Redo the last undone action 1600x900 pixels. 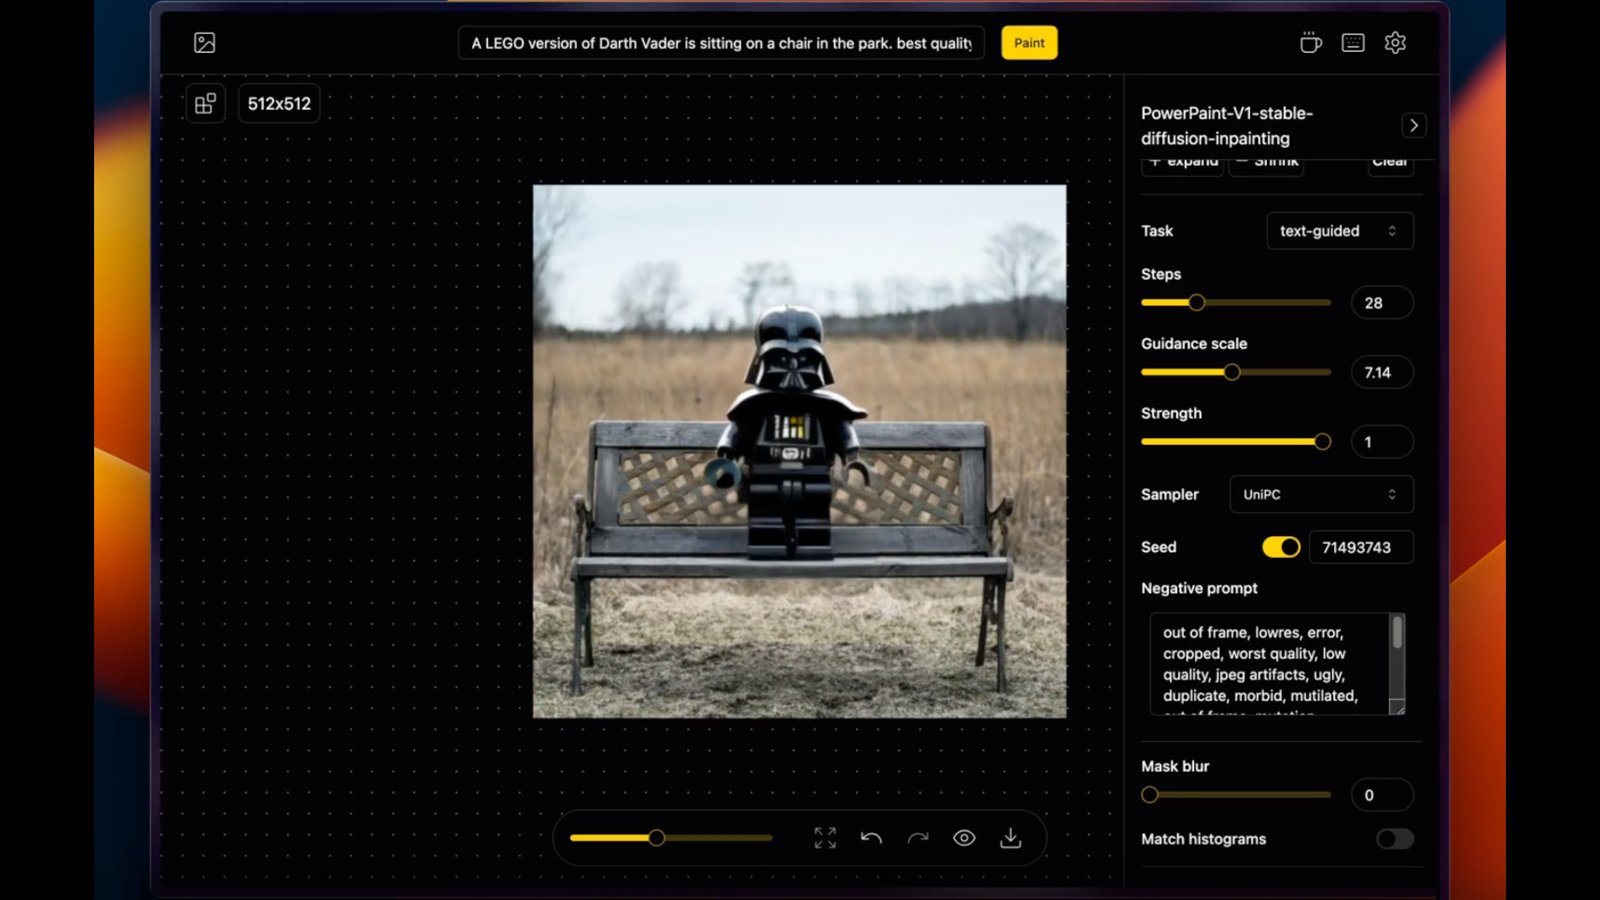(x=918, y=838)
